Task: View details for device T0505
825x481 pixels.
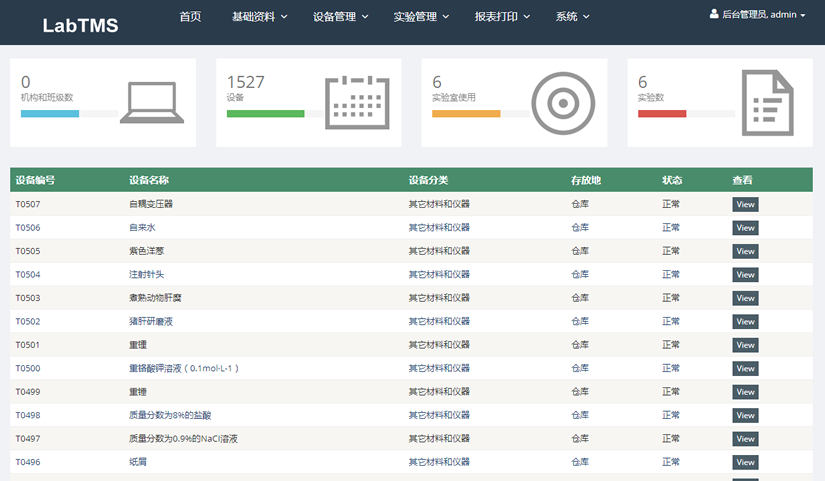Action: tap(745, 251)
